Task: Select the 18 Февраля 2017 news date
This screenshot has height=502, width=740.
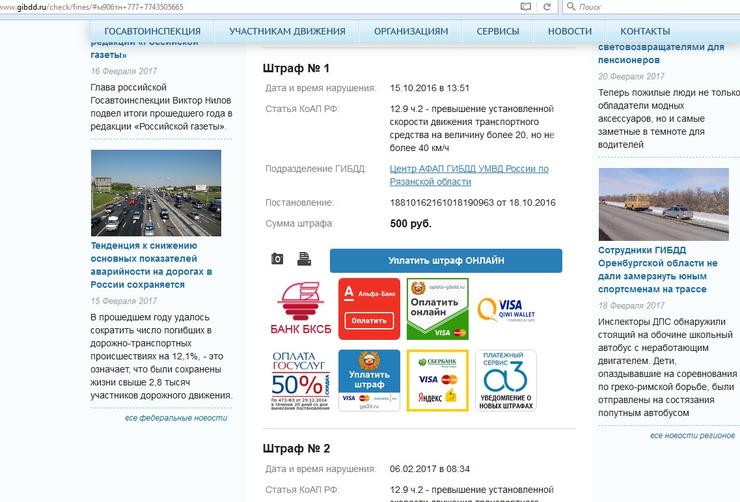Action: click(631, 306)
